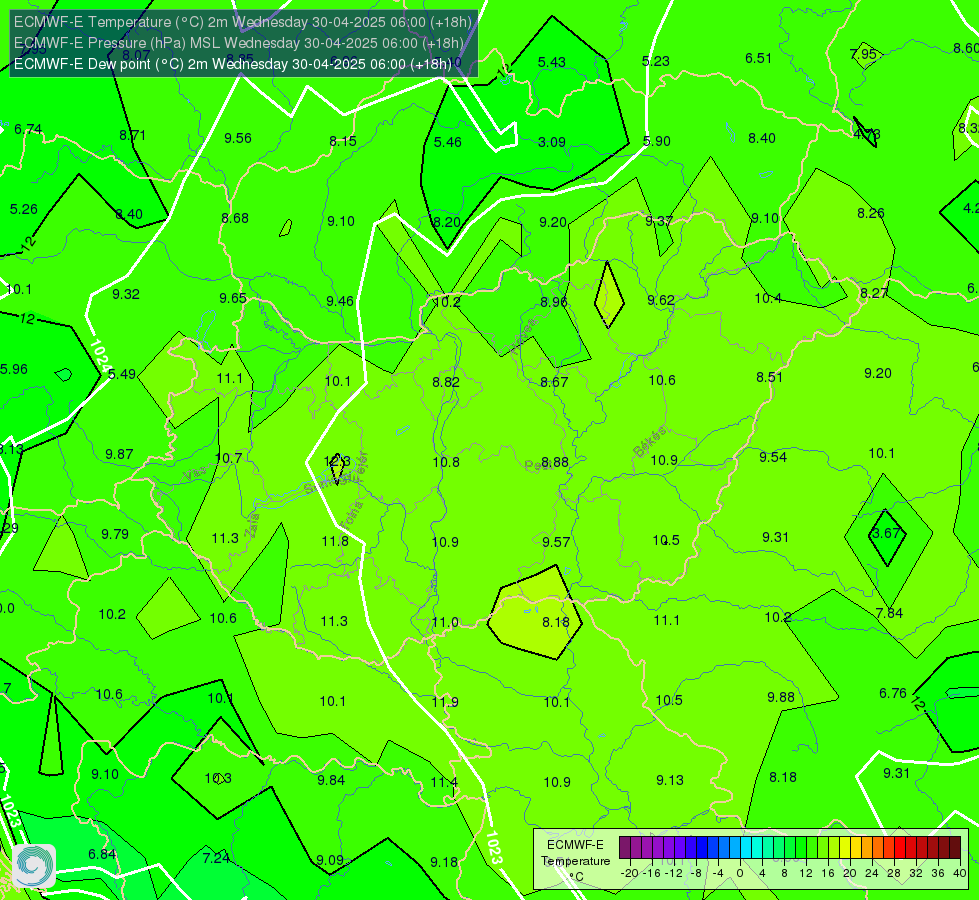Click the 8.68 temperature value
This screenshot has width=979, height=900.
coord(235,219)
